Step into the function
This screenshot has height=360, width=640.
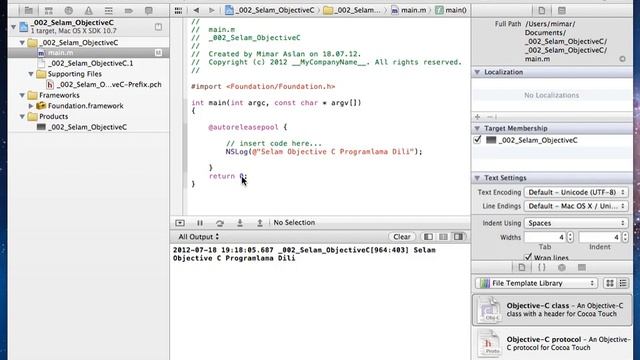240,223
